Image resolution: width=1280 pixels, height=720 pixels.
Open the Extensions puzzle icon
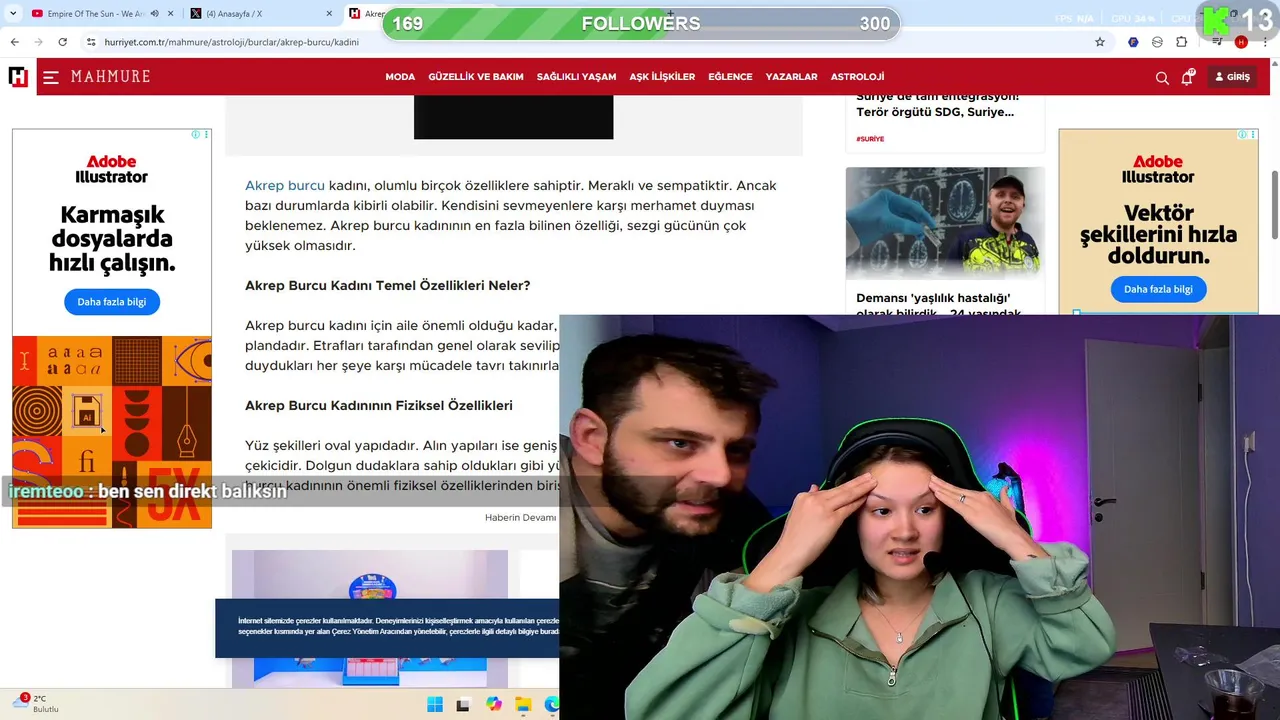click(1181, 42)
